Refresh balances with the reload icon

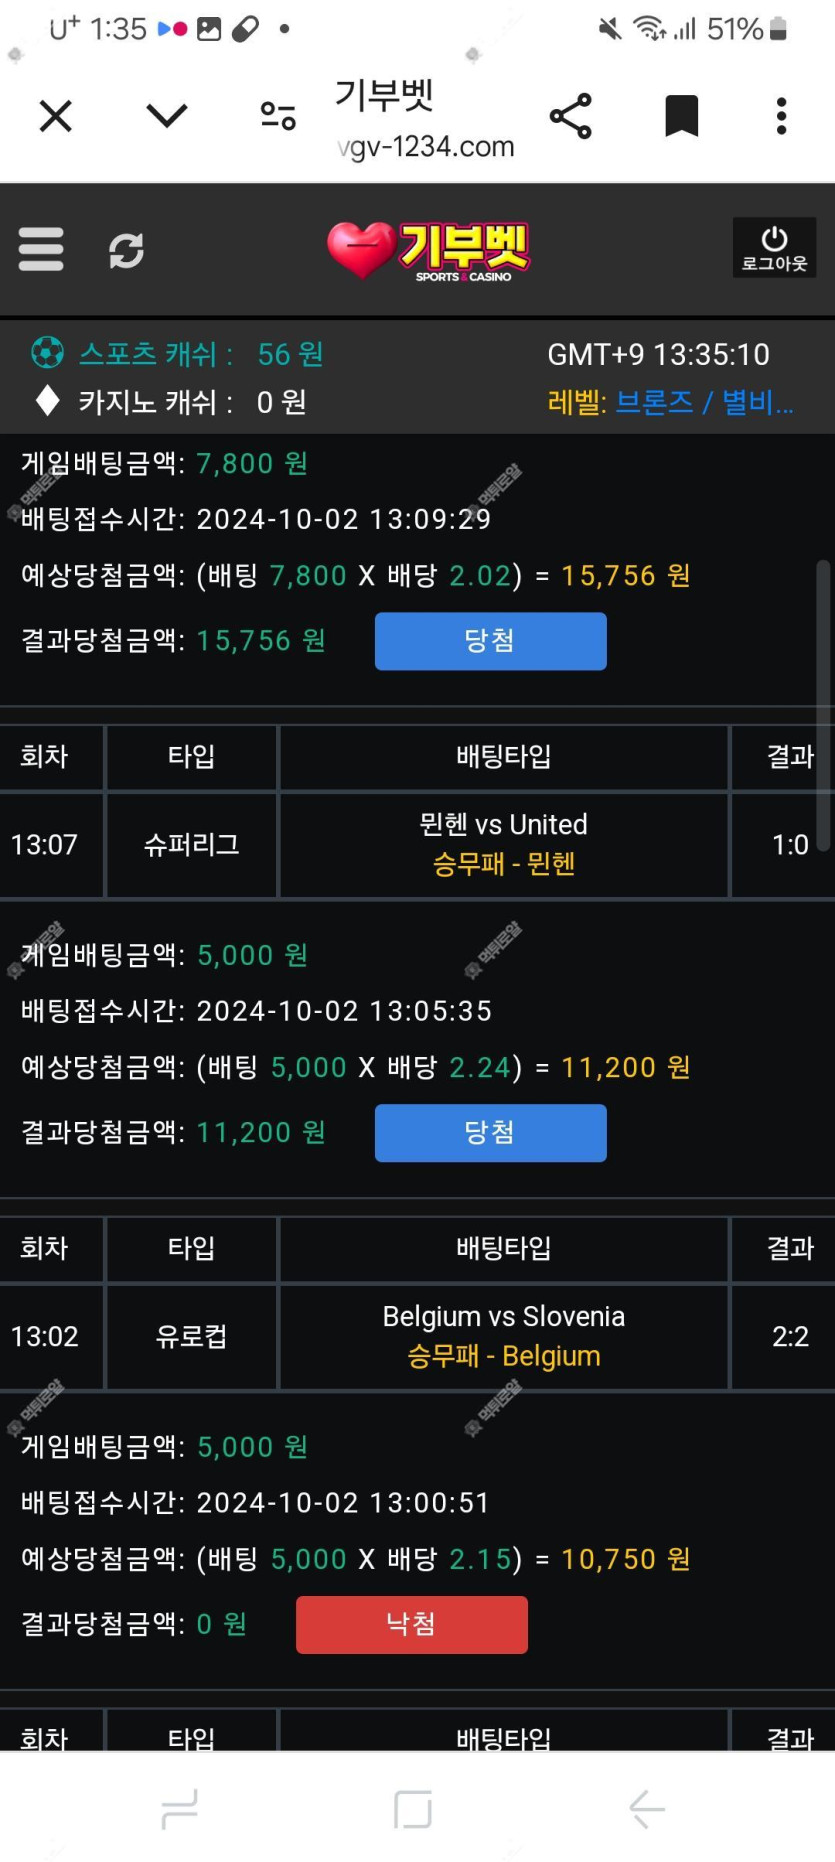pyautogui.click(x=126, y=249)
